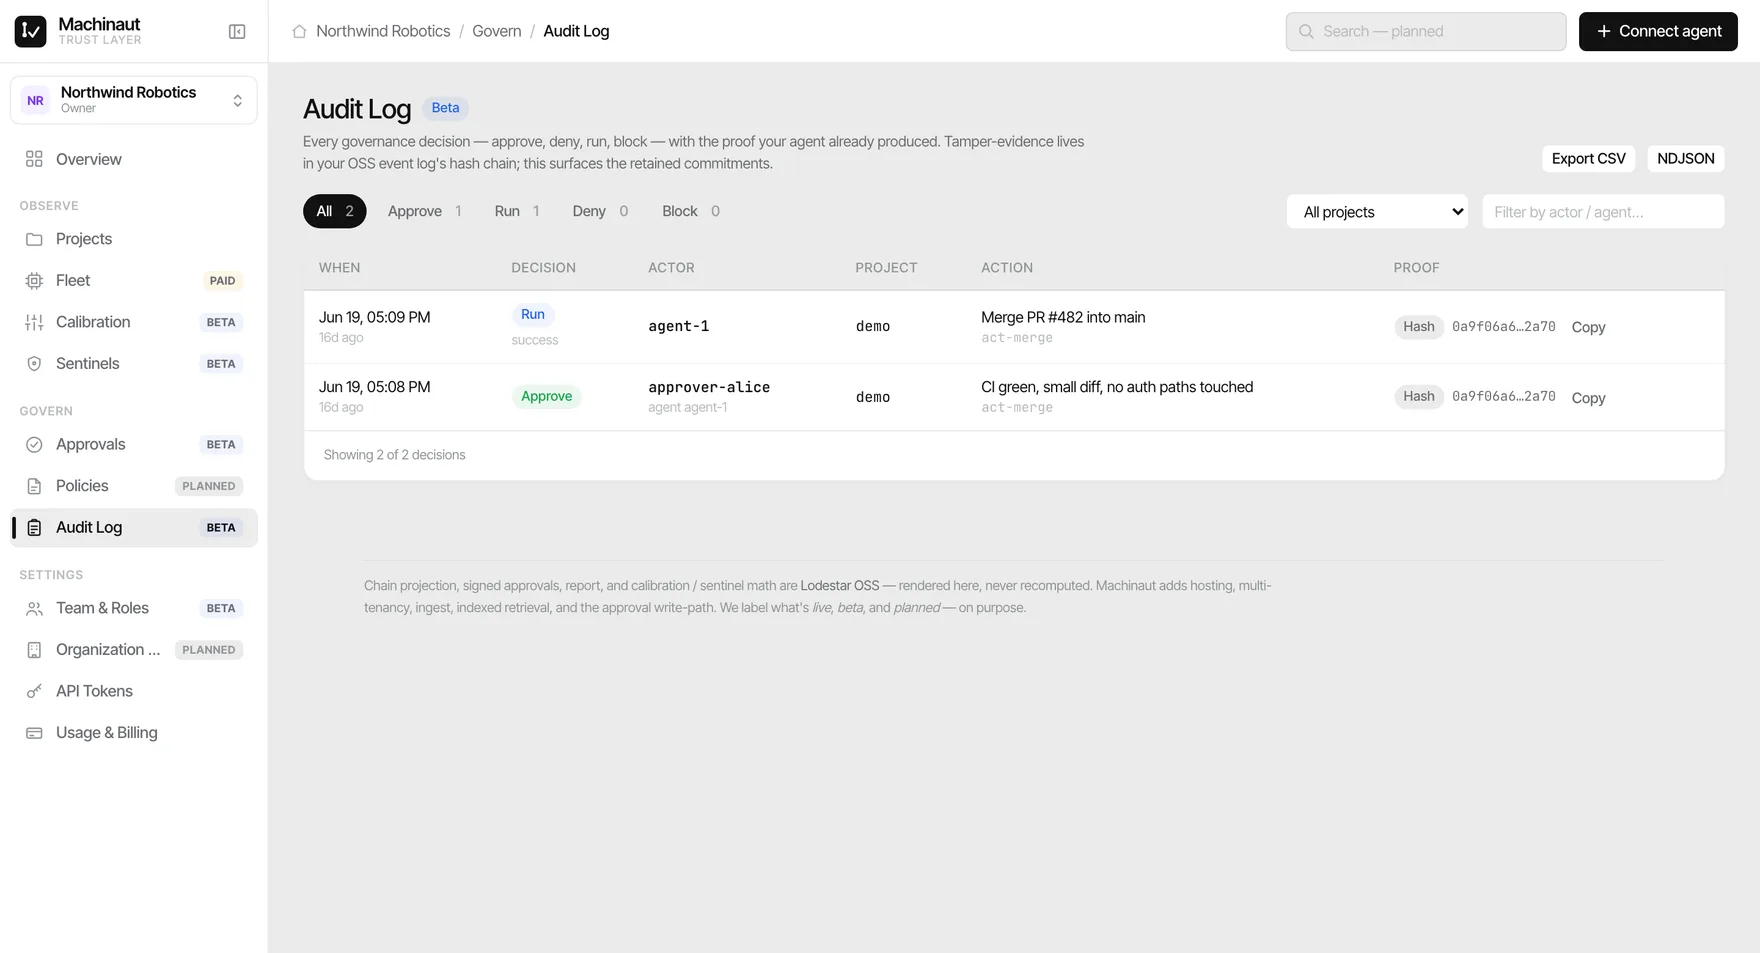Open Sentinels page
This screenshot has width=1760, height=953.
point(134,364)
